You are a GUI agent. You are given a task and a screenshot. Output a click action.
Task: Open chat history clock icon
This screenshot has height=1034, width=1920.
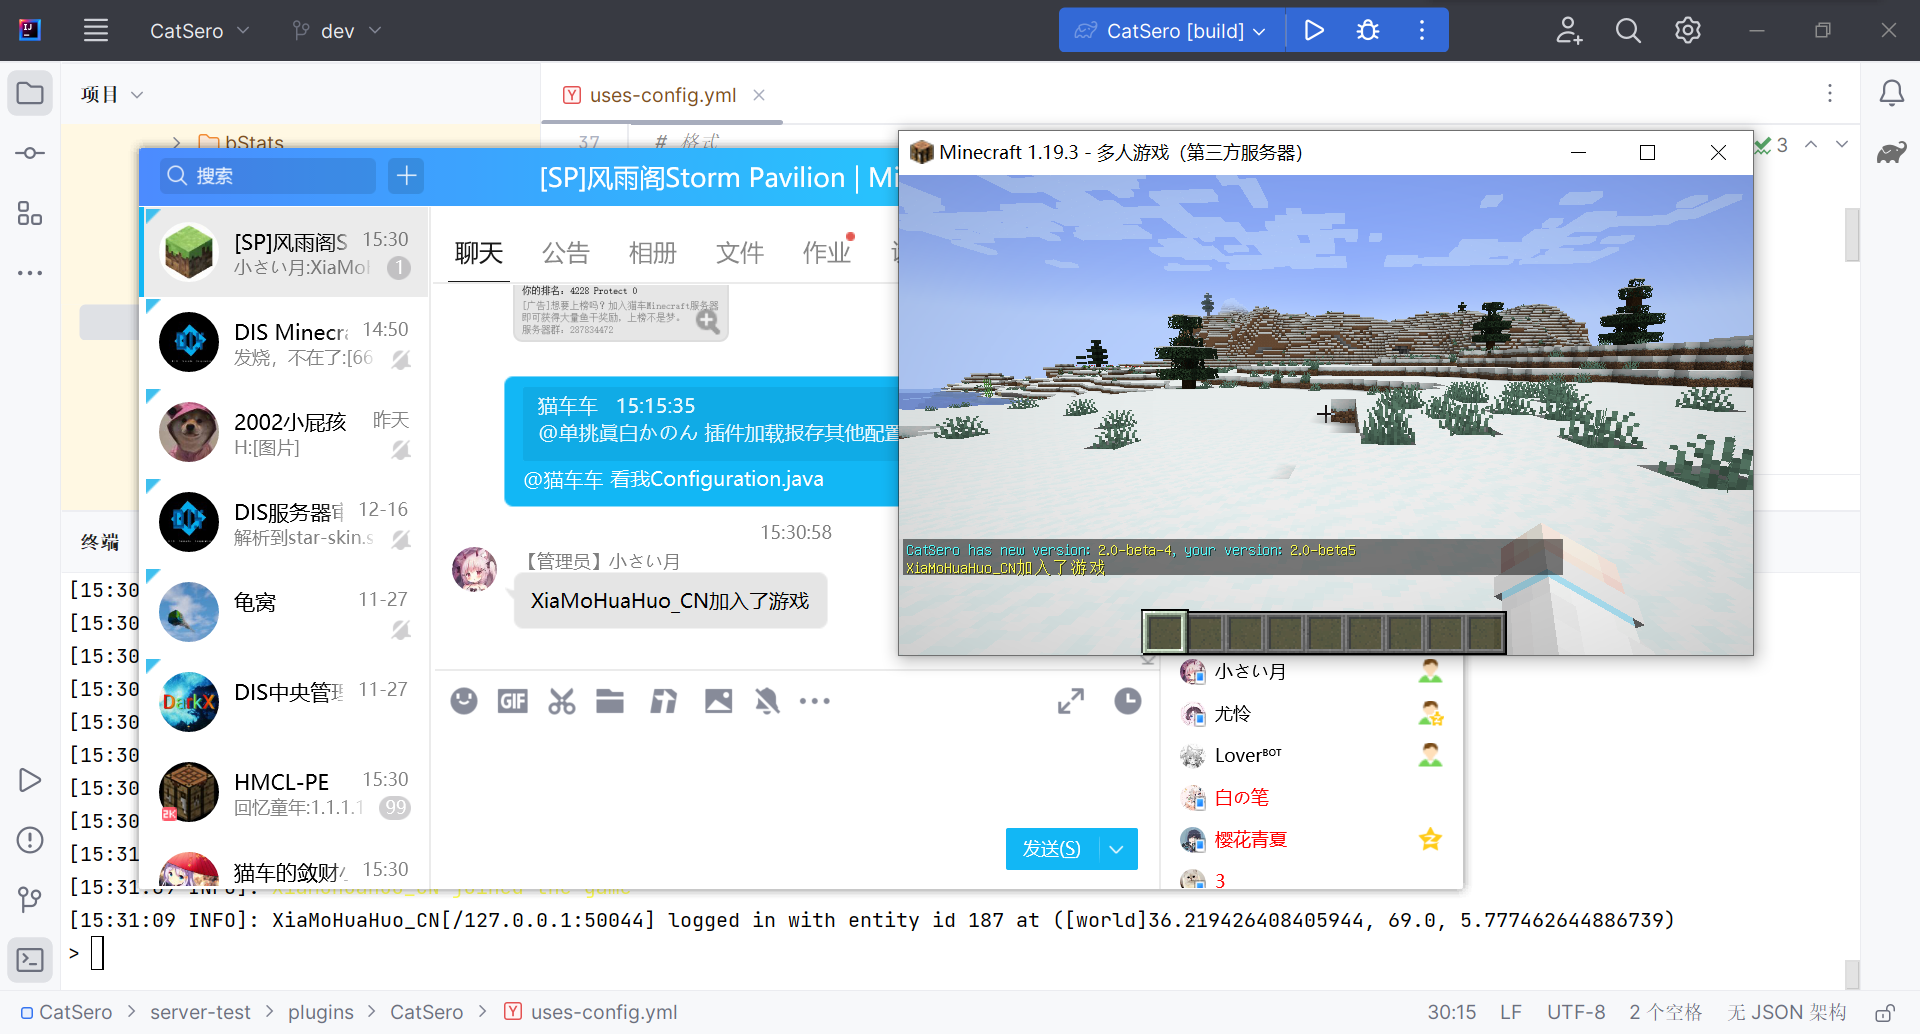pos(1128,701)
